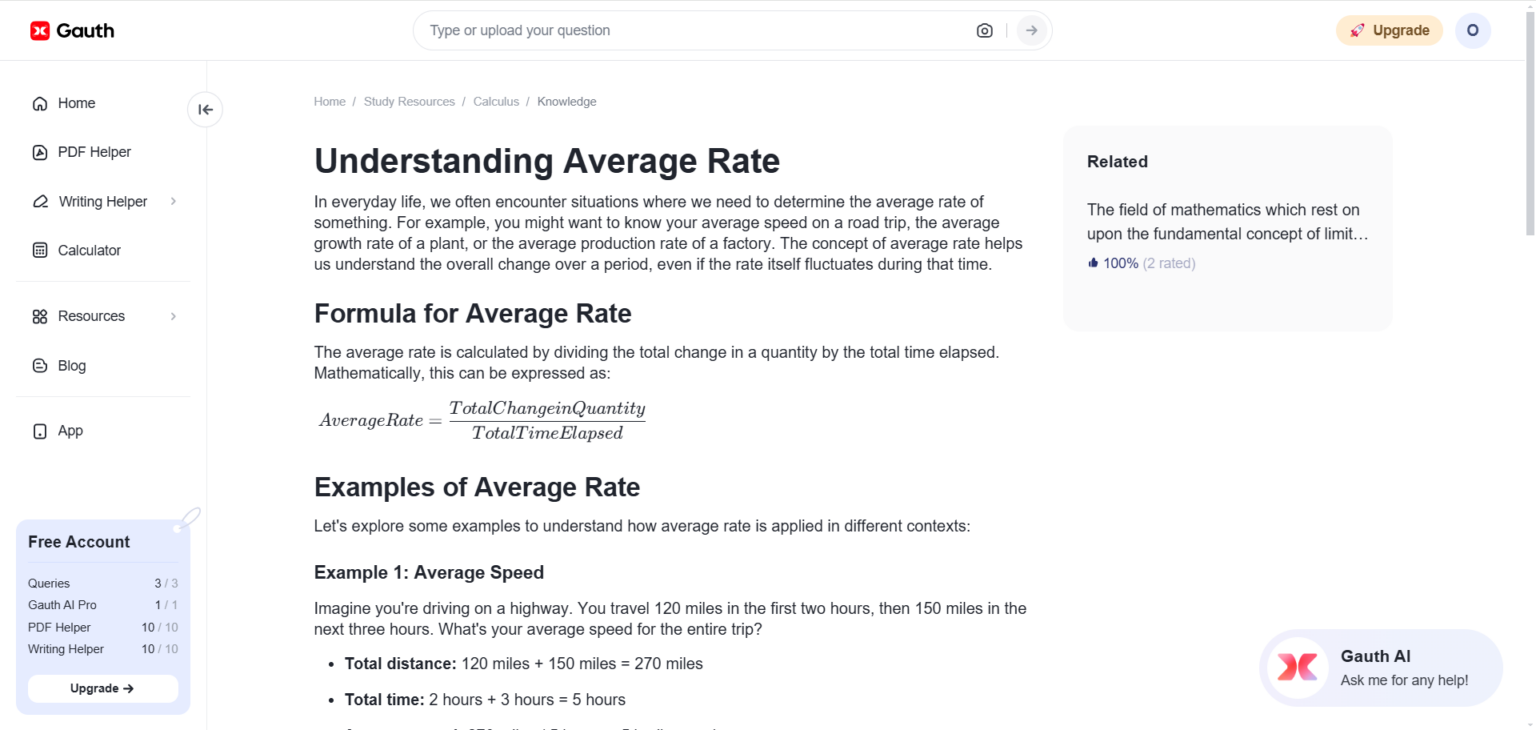Click the camera icon to upload a question

(x=984, y=30)
